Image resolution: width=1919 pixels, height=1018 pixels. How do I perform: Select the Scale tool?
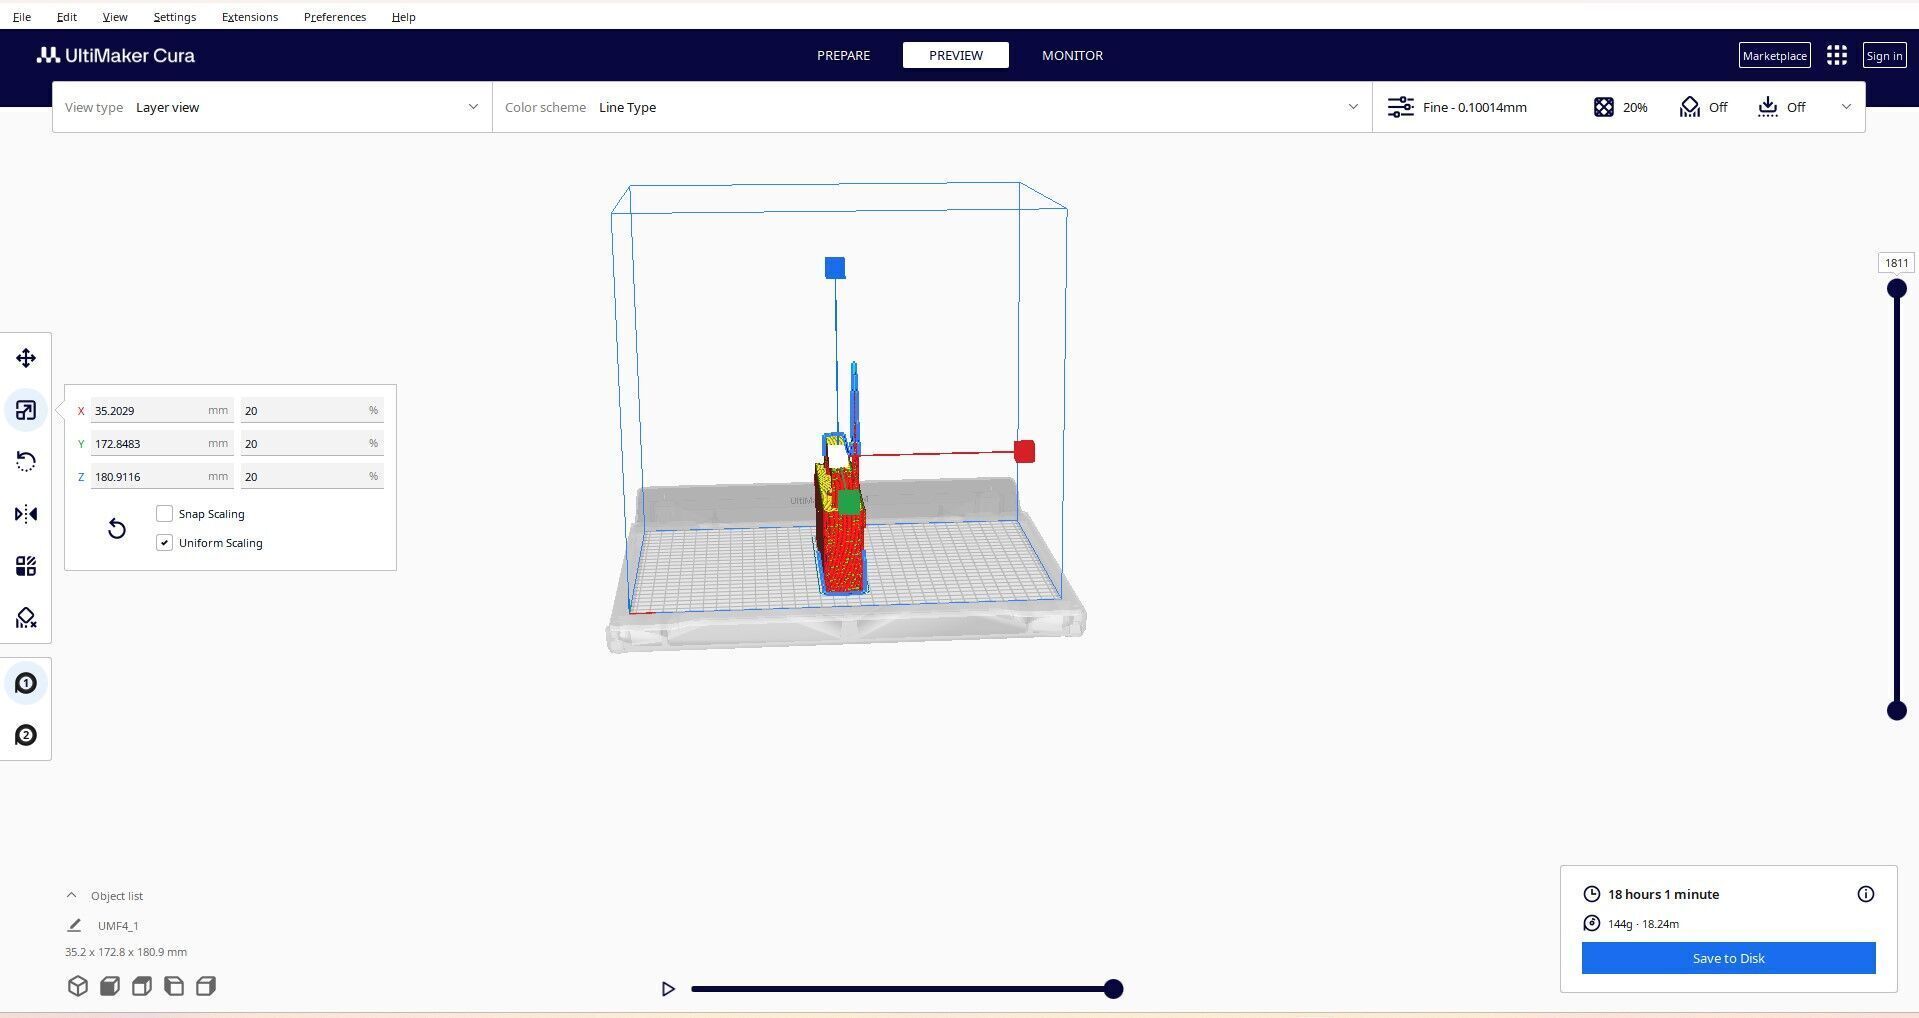coord(26,410)
